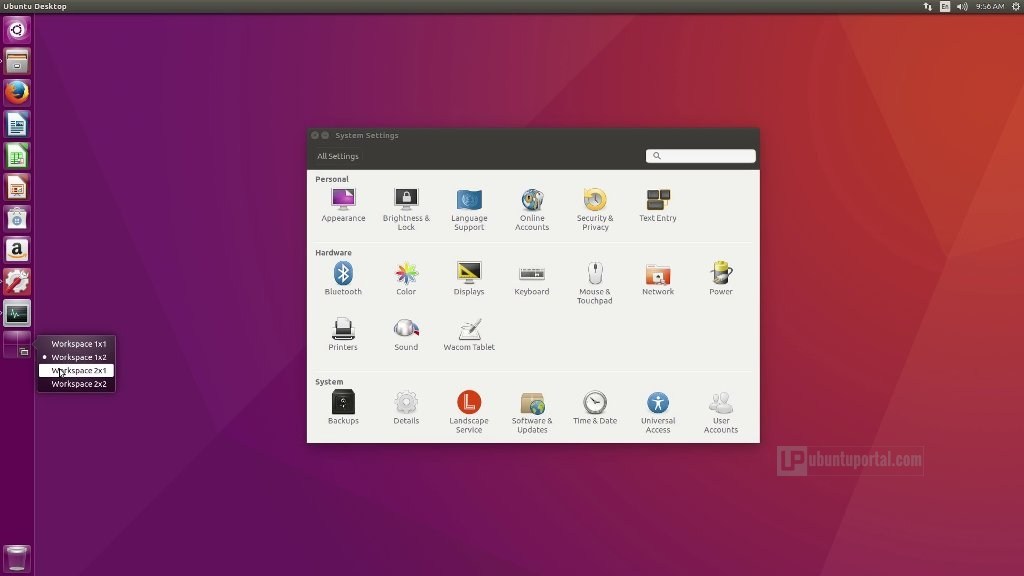This screenshot has width=1024, height=576.
Task: Open Brightness & Lock settings
Action: [406, 209]
